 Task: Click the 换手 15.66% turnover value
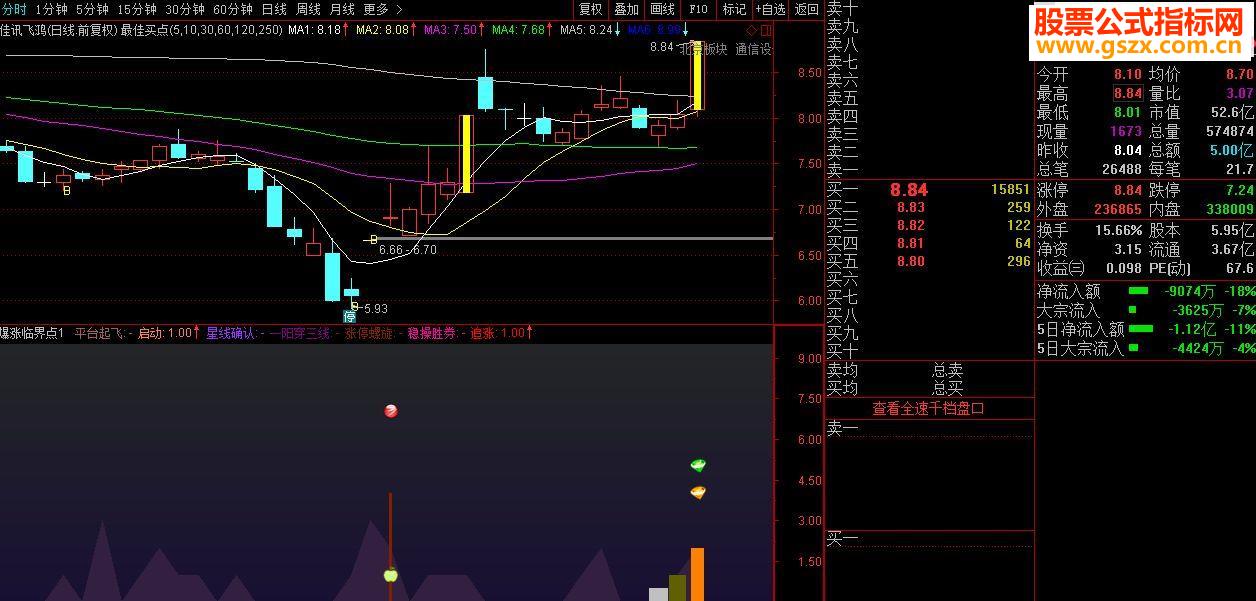pyautogui.click(x=1117, y=230)
